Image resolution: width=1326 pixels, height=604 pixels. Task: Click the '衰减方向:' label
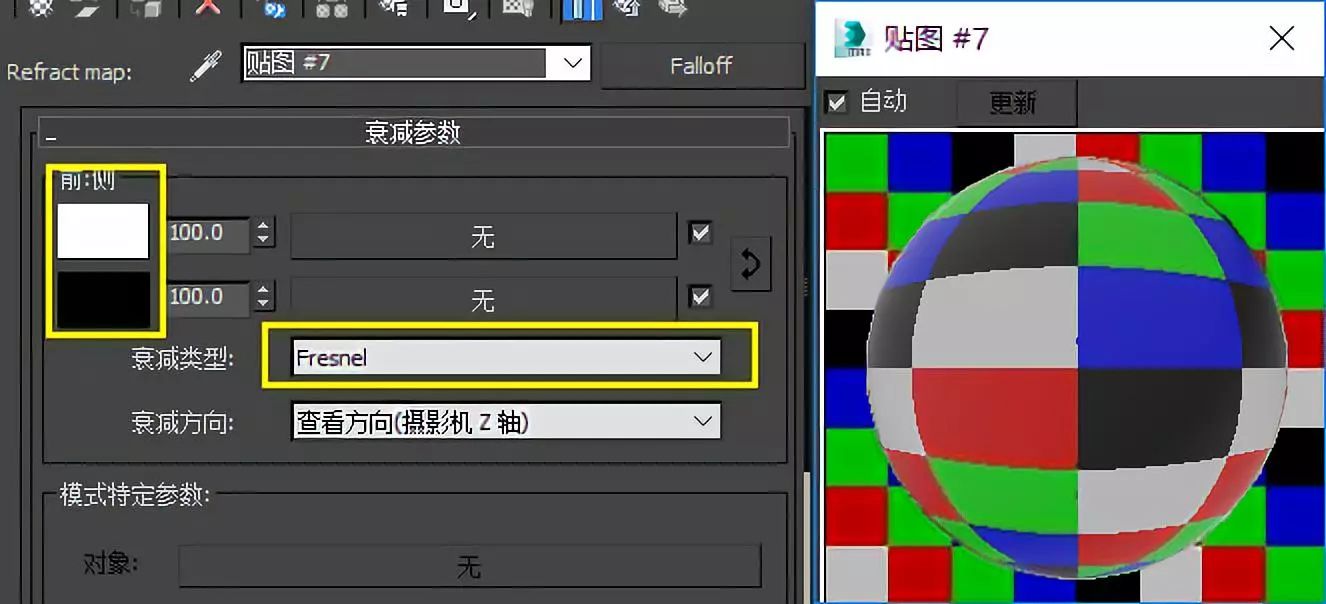182,423
